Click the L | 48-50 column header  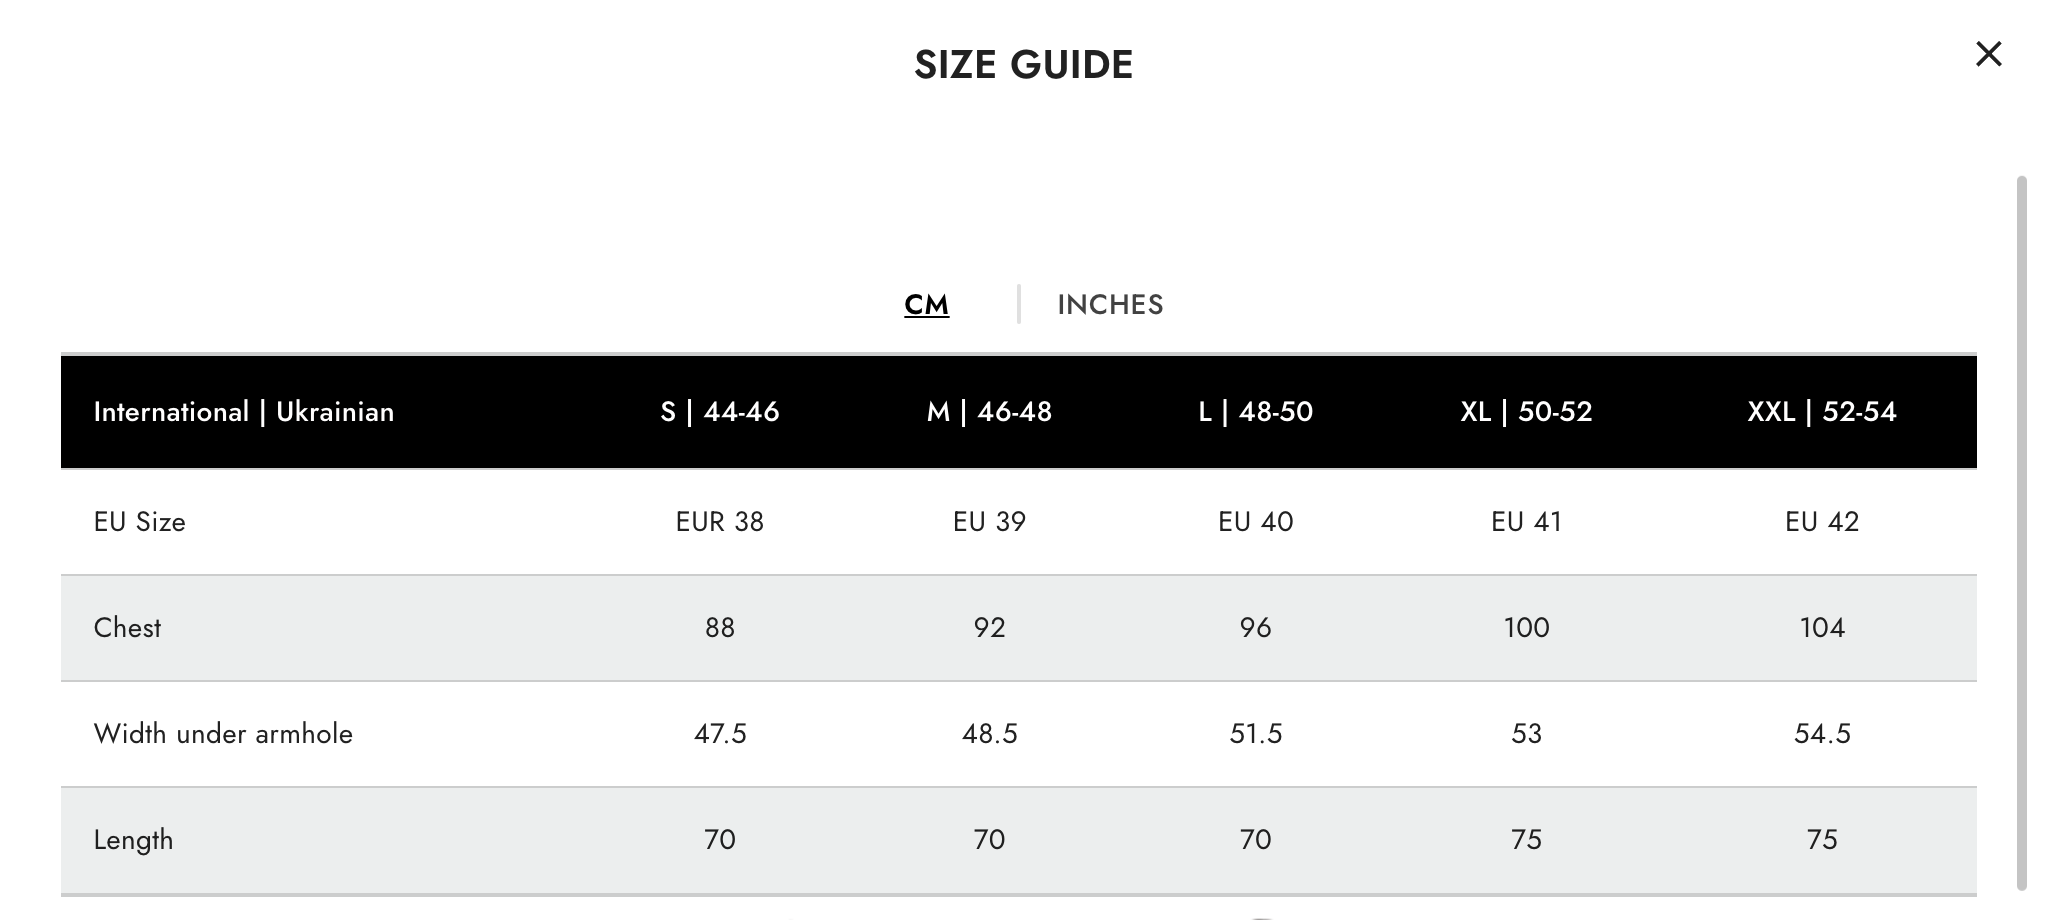coord(1256,412)
